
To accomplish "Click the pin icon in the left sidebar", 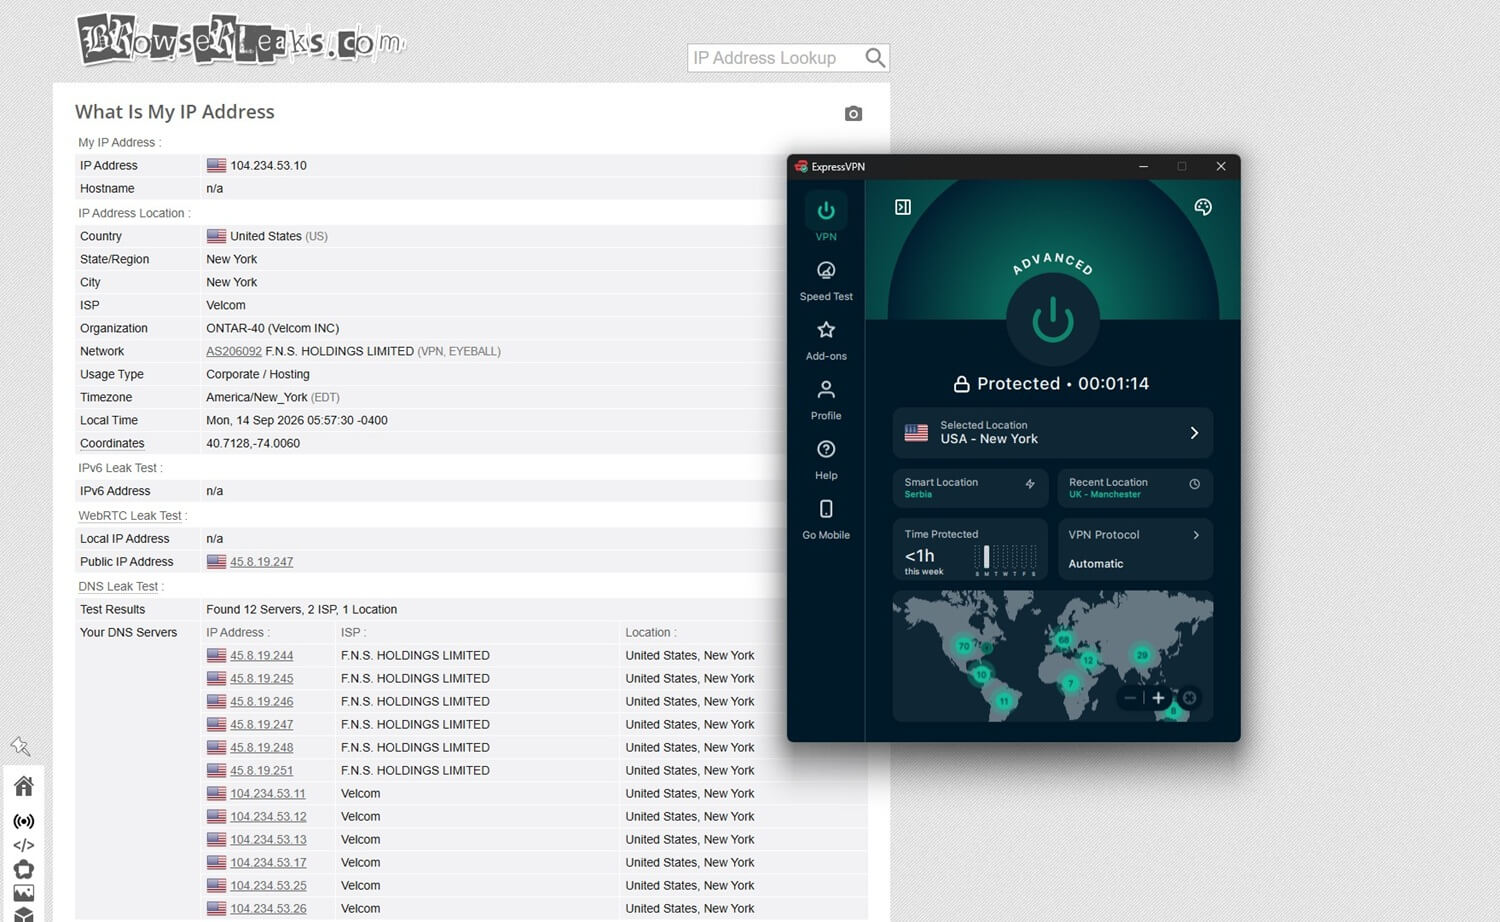I will pyautogui.click(x=21, y=746).
